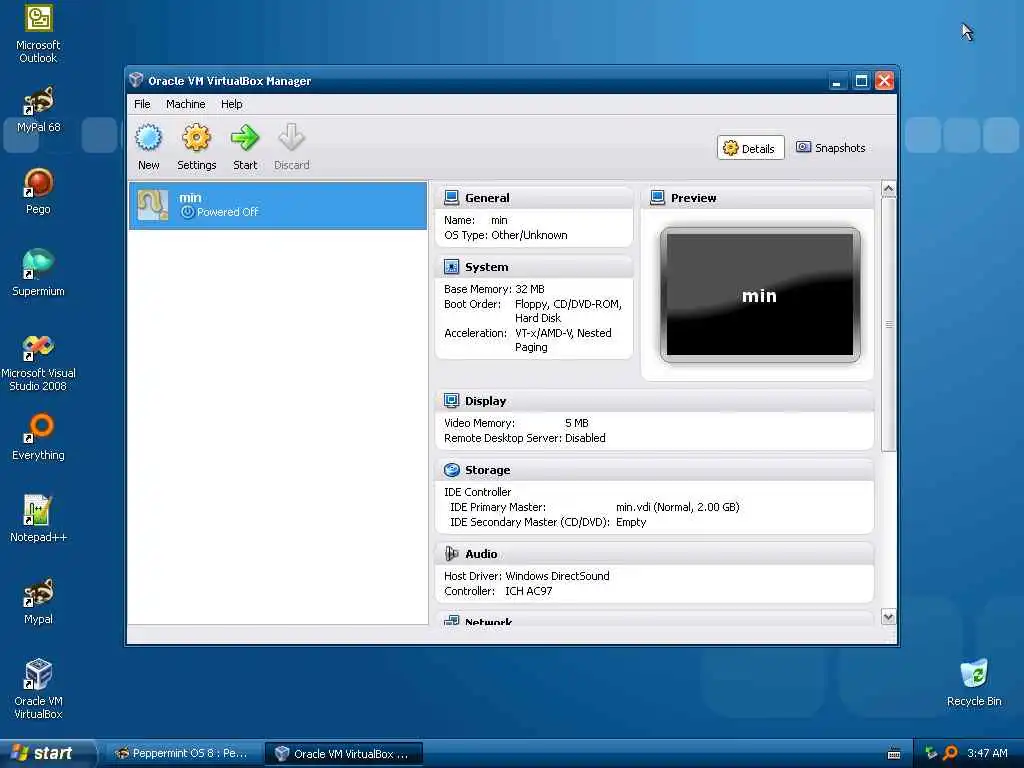Open Oracle VM VirtualBox desktop shortcut
The width and height of the screenshot is (1024, 768).
38,689
